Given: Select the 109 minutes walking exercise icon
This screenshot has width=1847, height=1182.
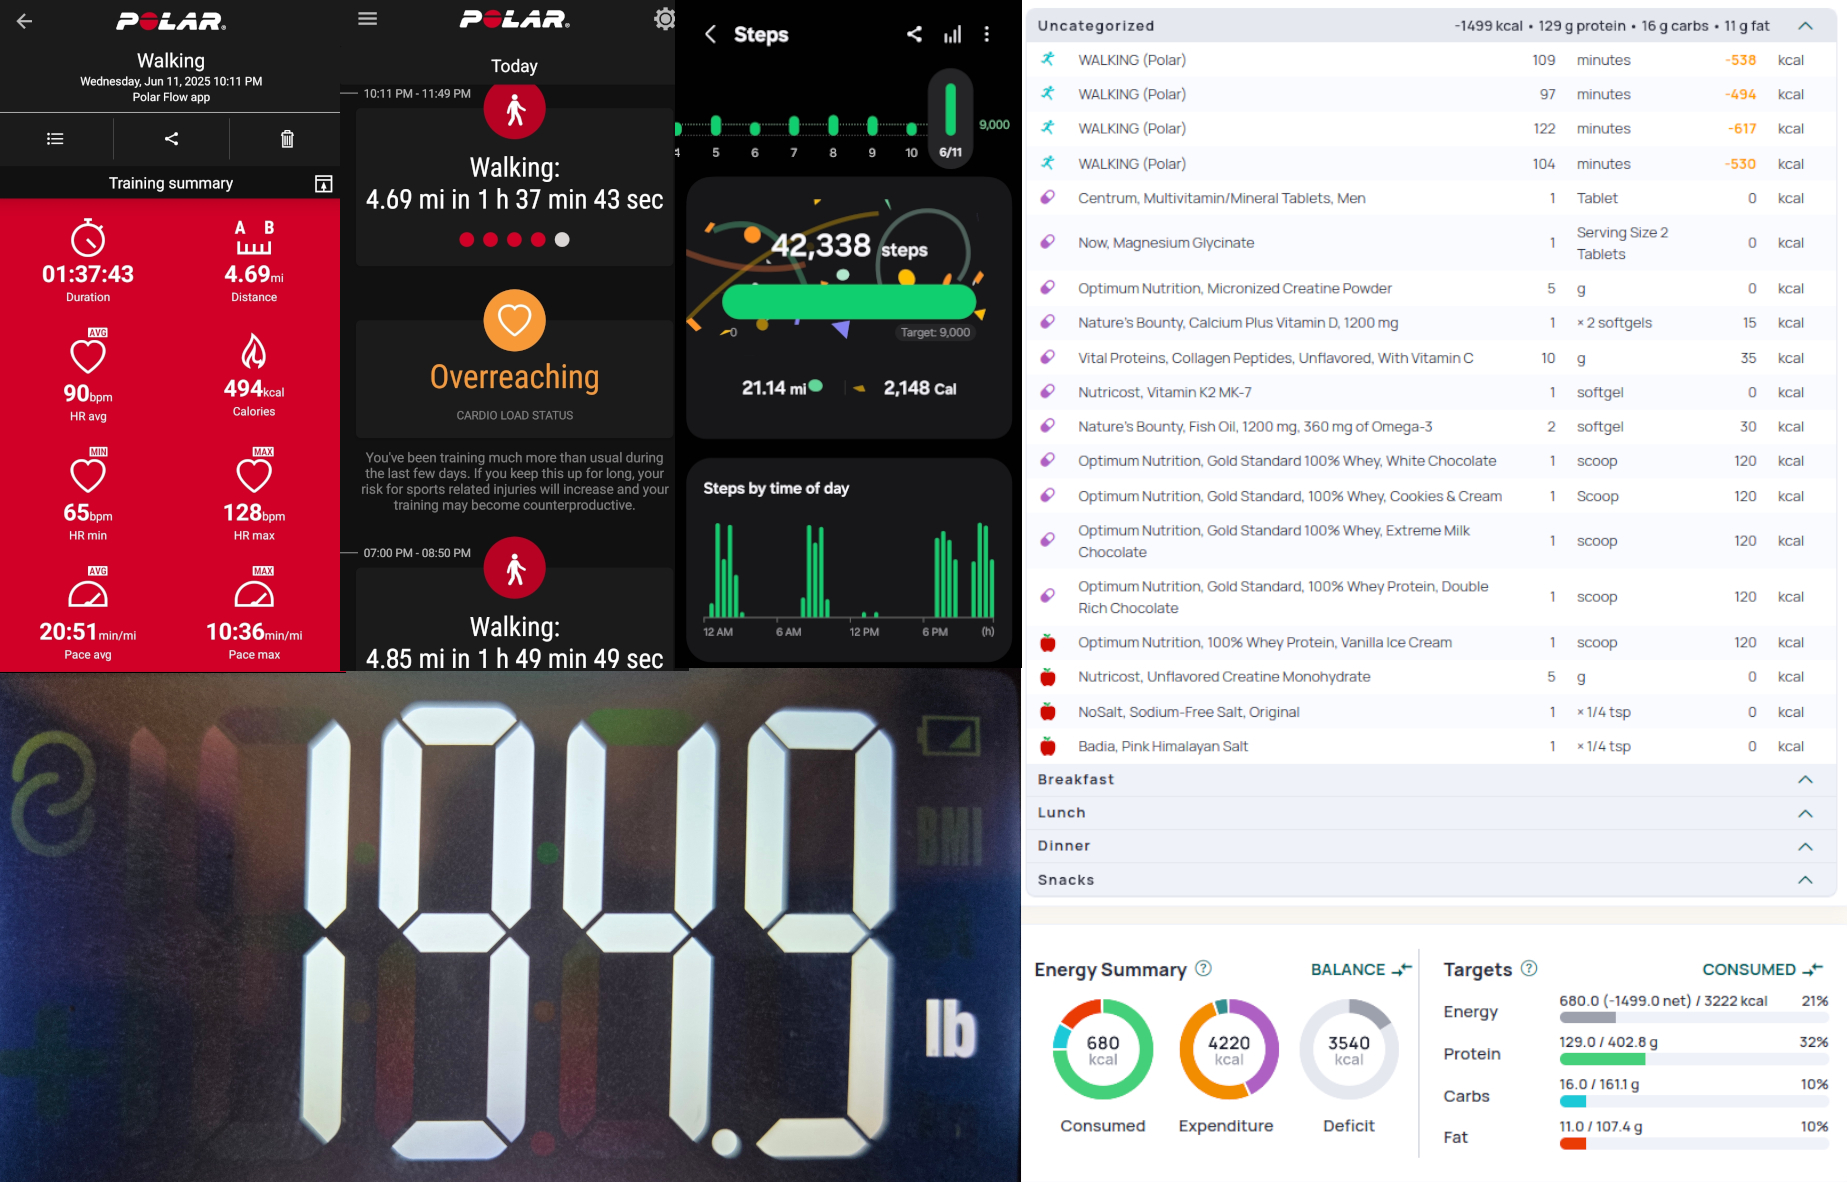Looking at the screenshot, I should (x=1047, y=60).
